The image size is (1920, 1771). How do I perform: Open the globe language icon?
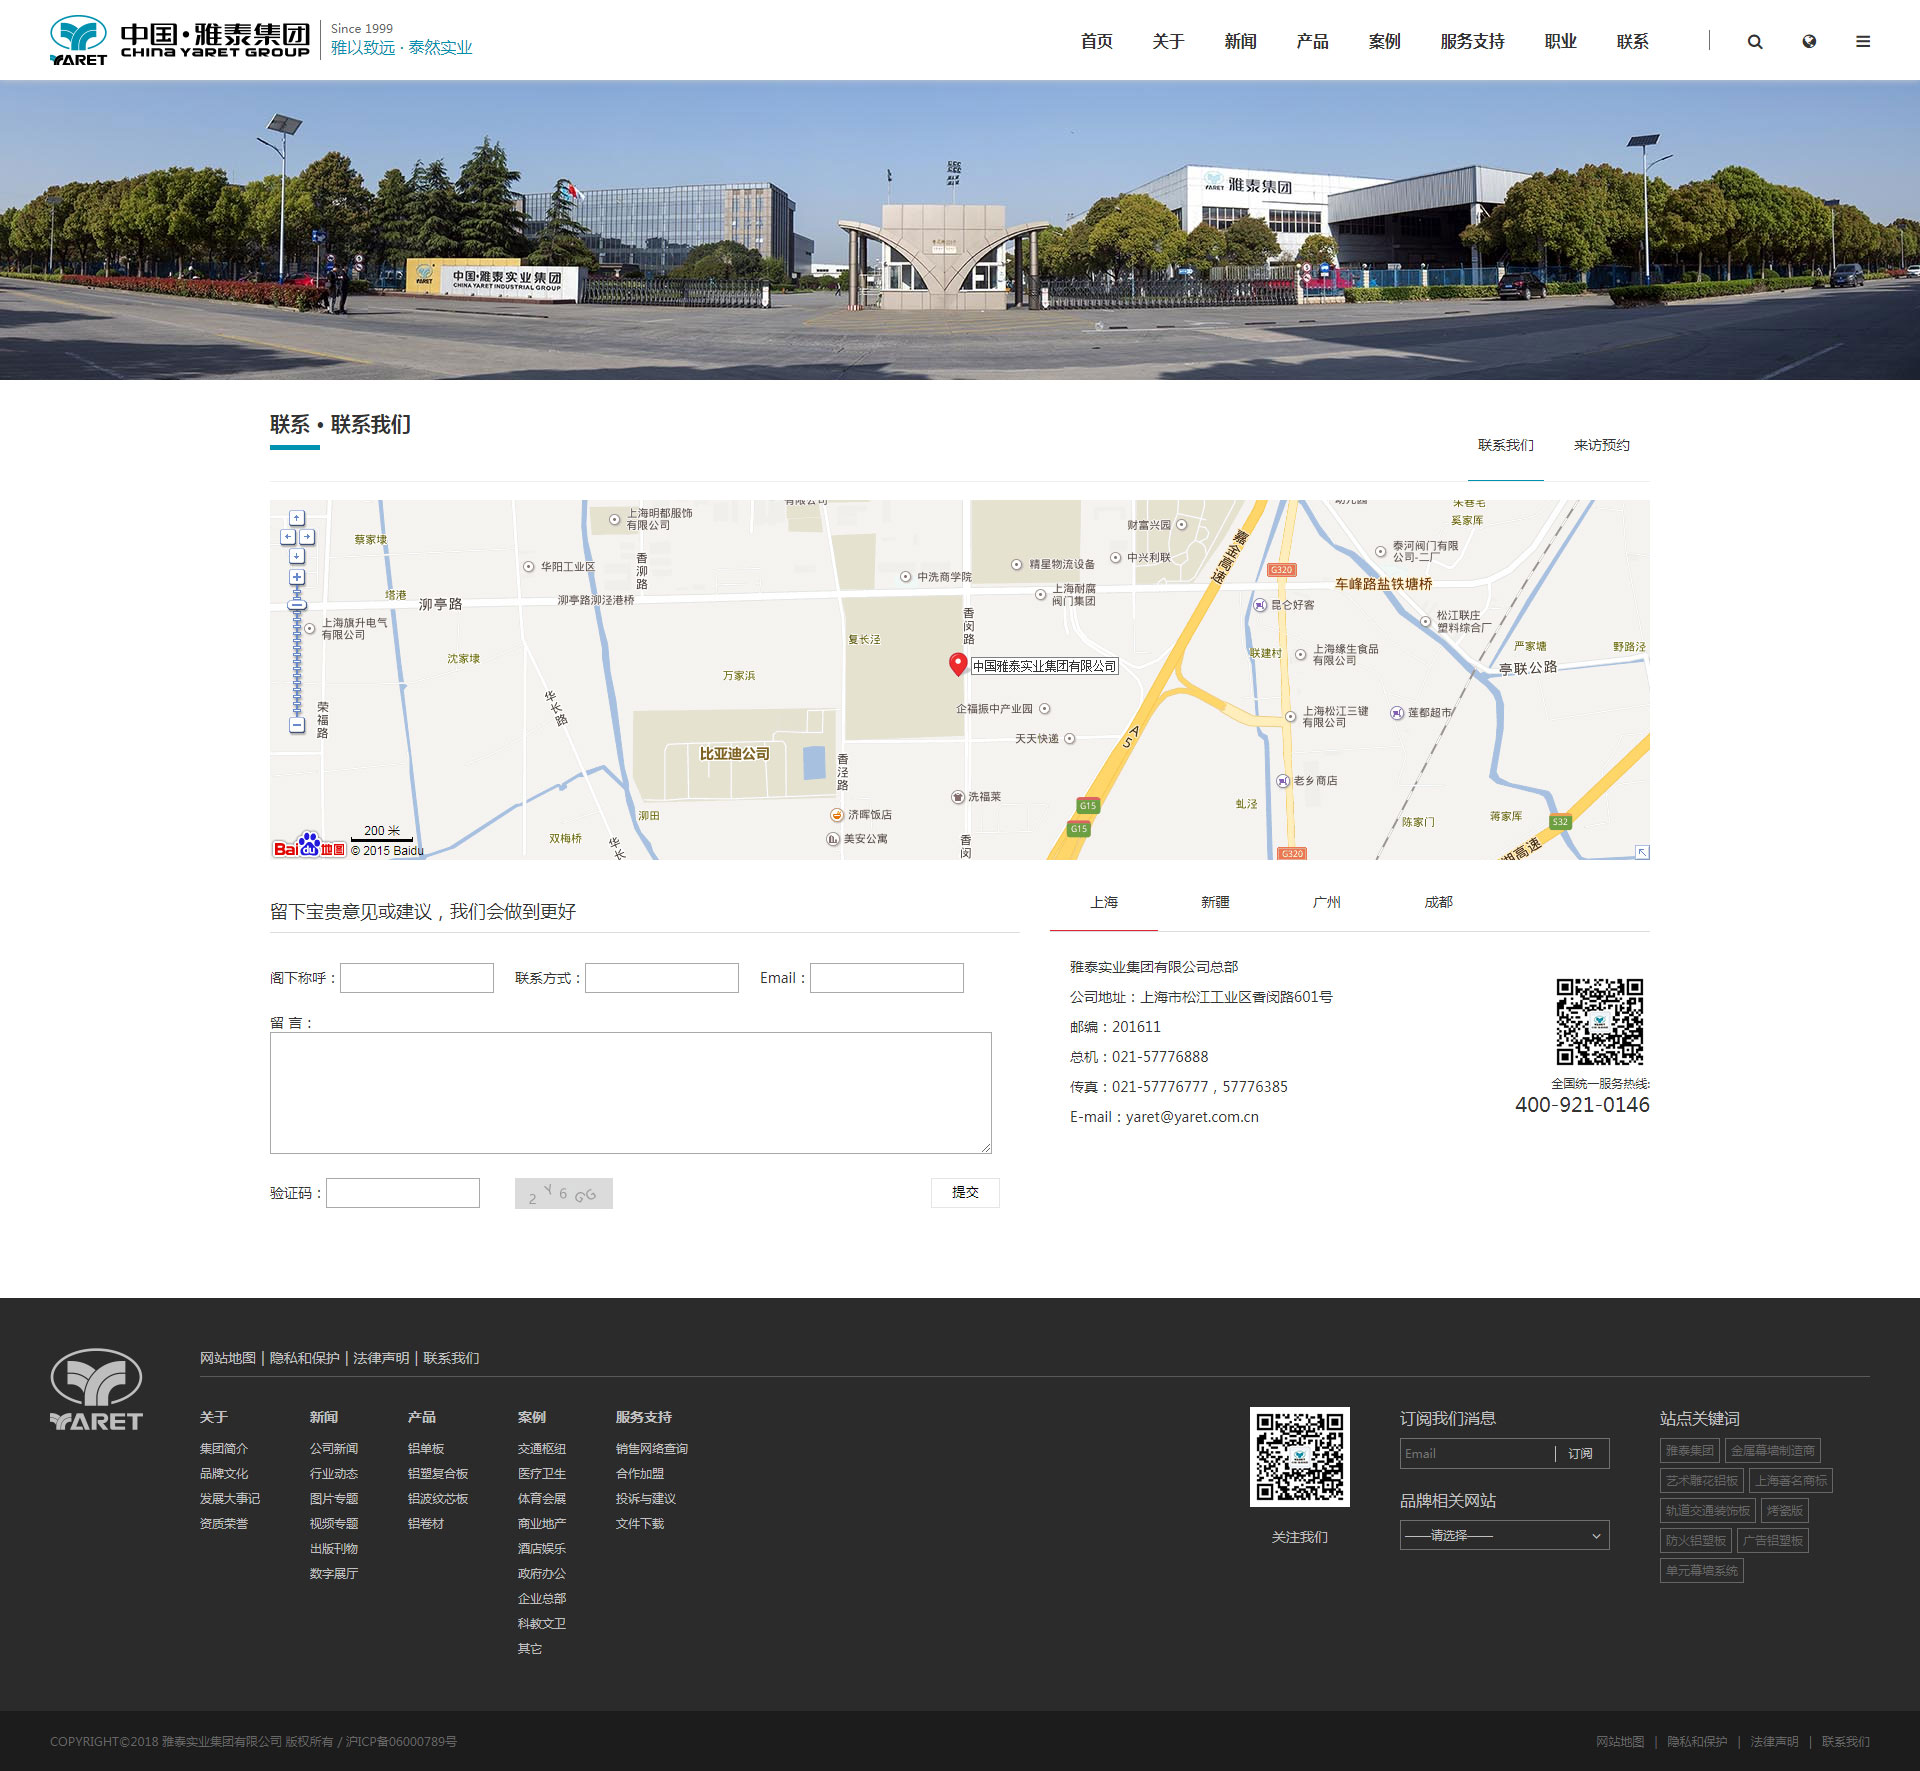[1809, 42]
